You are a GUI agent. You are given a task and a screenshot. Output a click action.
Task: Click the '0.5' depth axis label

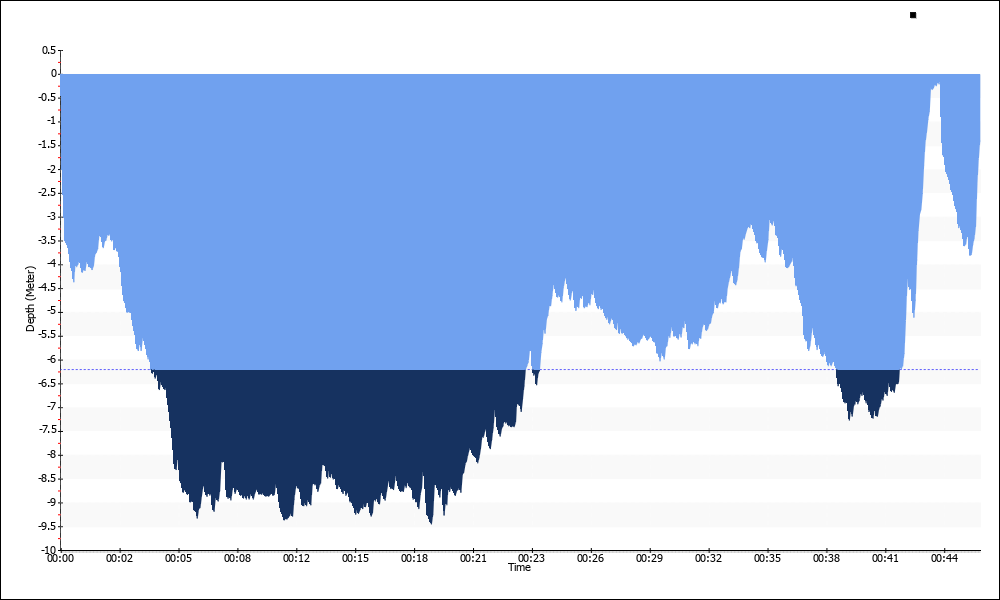[x=48, y=50]
